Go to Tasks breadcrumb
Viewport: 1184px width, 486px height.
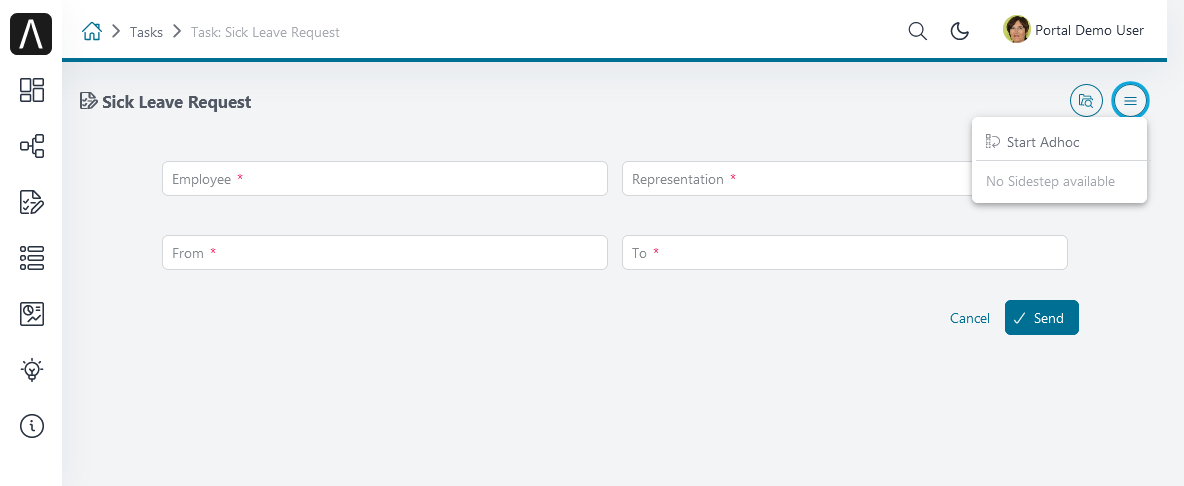tap(146, 32)
